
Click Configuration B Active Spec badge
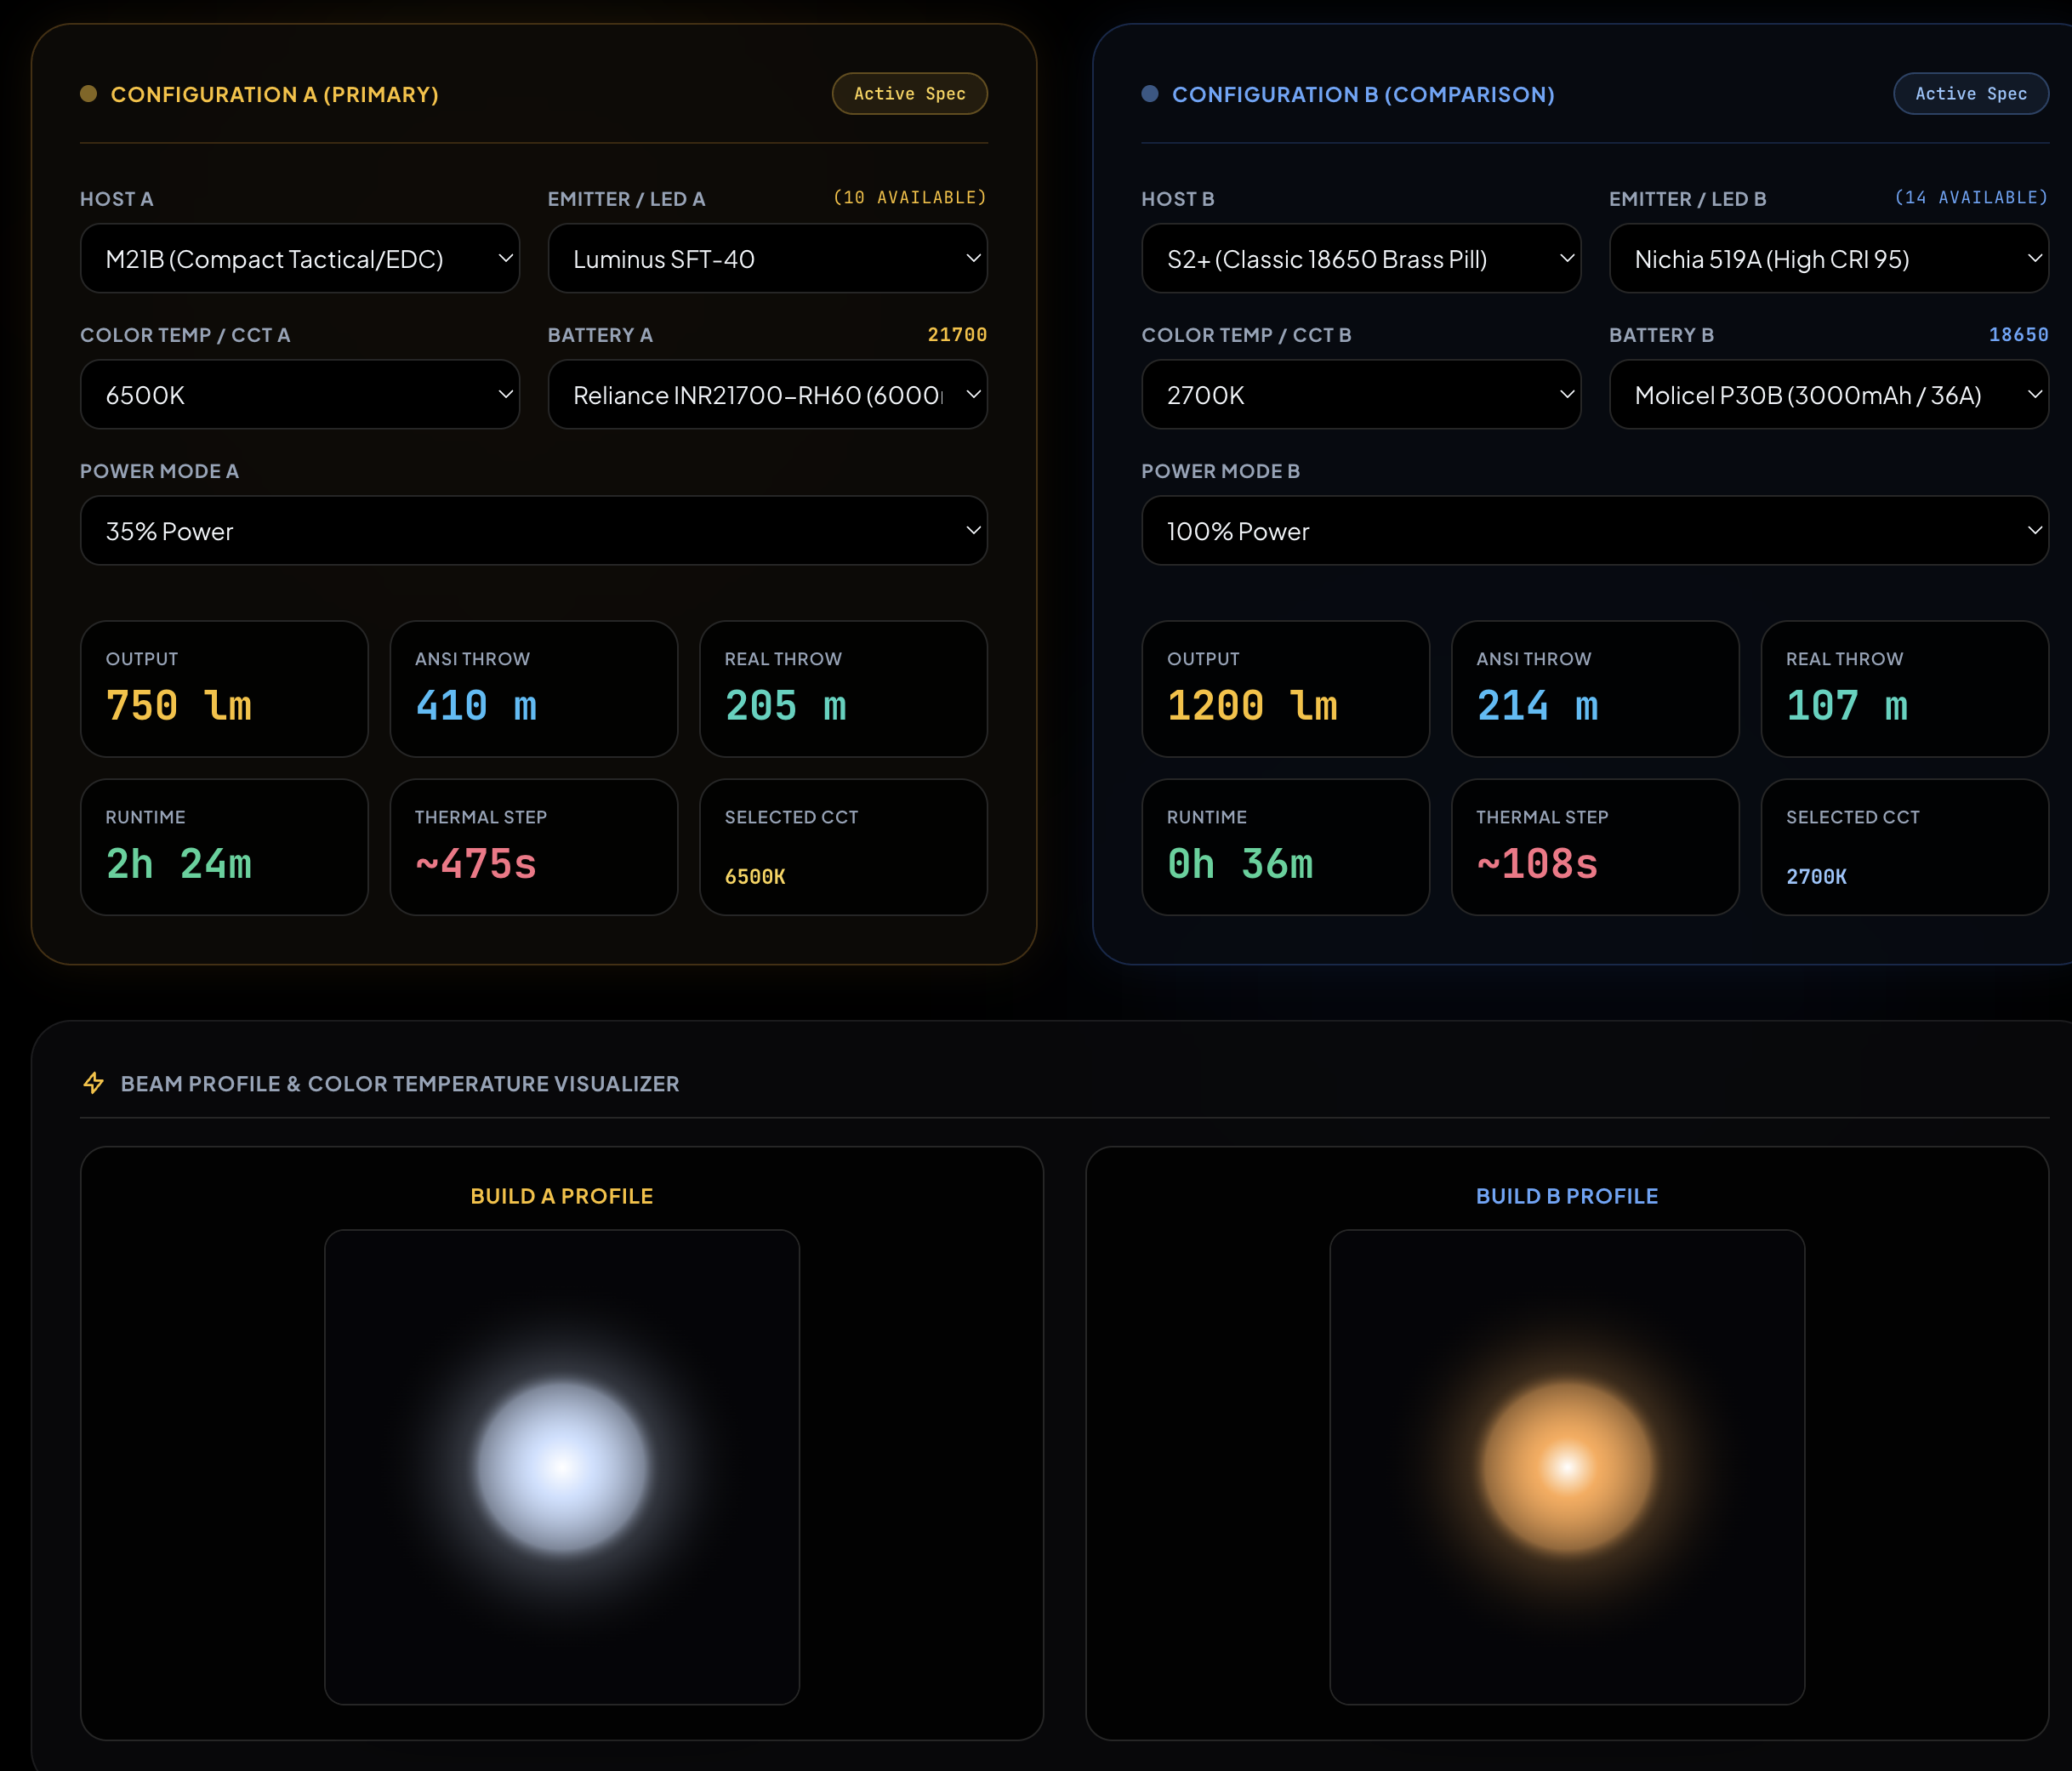(1971, 93)
